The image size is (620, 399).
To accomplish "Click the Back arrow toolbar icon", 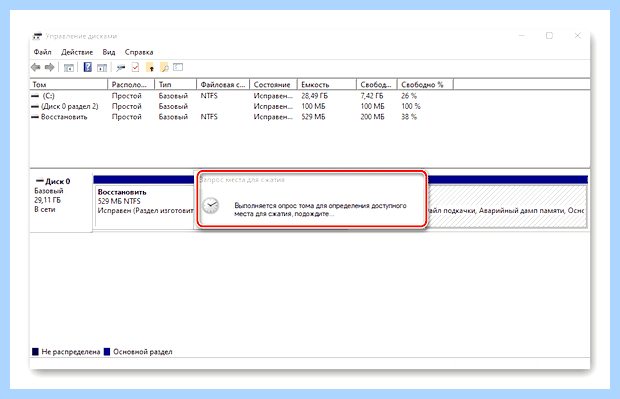I will pyautogui.click(x=36, y=68).
